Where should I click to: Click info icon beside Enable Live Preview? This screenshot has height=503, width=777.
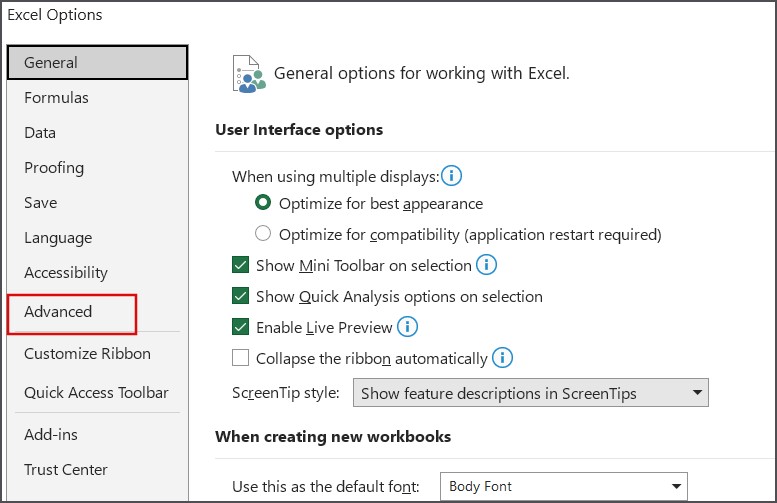tap(407, 327)
